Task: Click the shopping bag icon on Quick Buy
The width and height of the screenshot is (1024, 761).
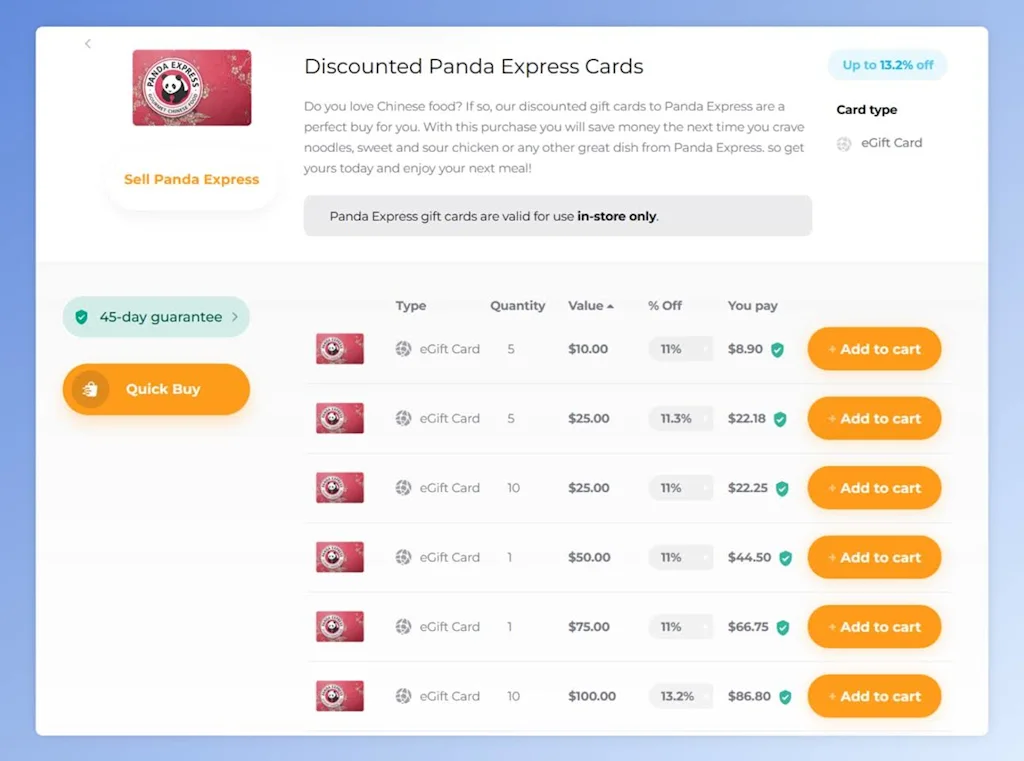Action: 89,391
